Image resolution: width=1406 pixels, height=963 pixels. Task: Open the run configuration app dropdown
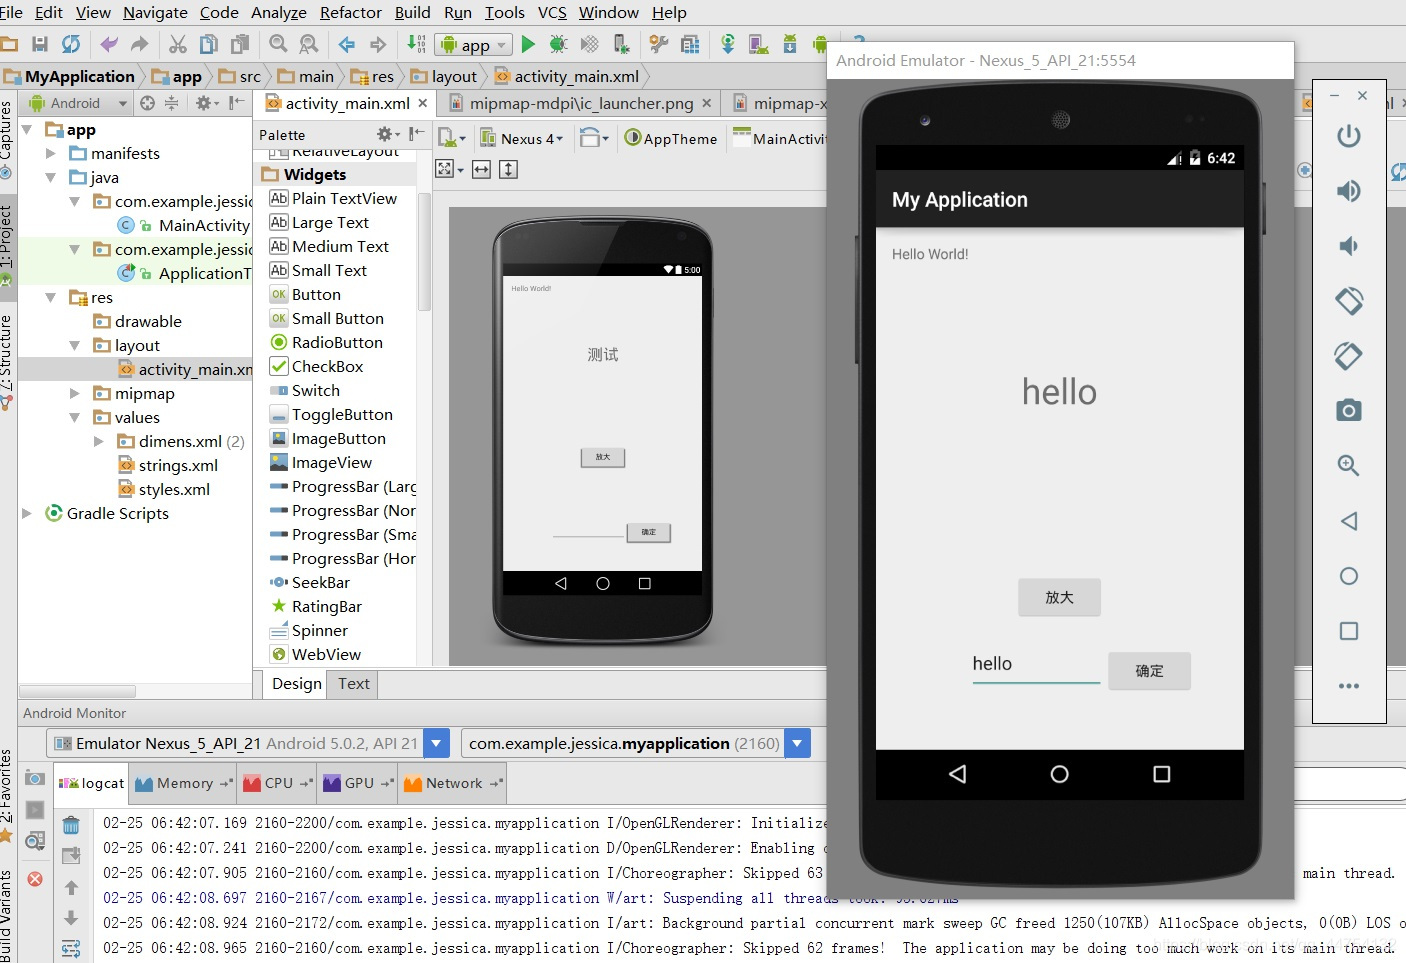[475, 45]
